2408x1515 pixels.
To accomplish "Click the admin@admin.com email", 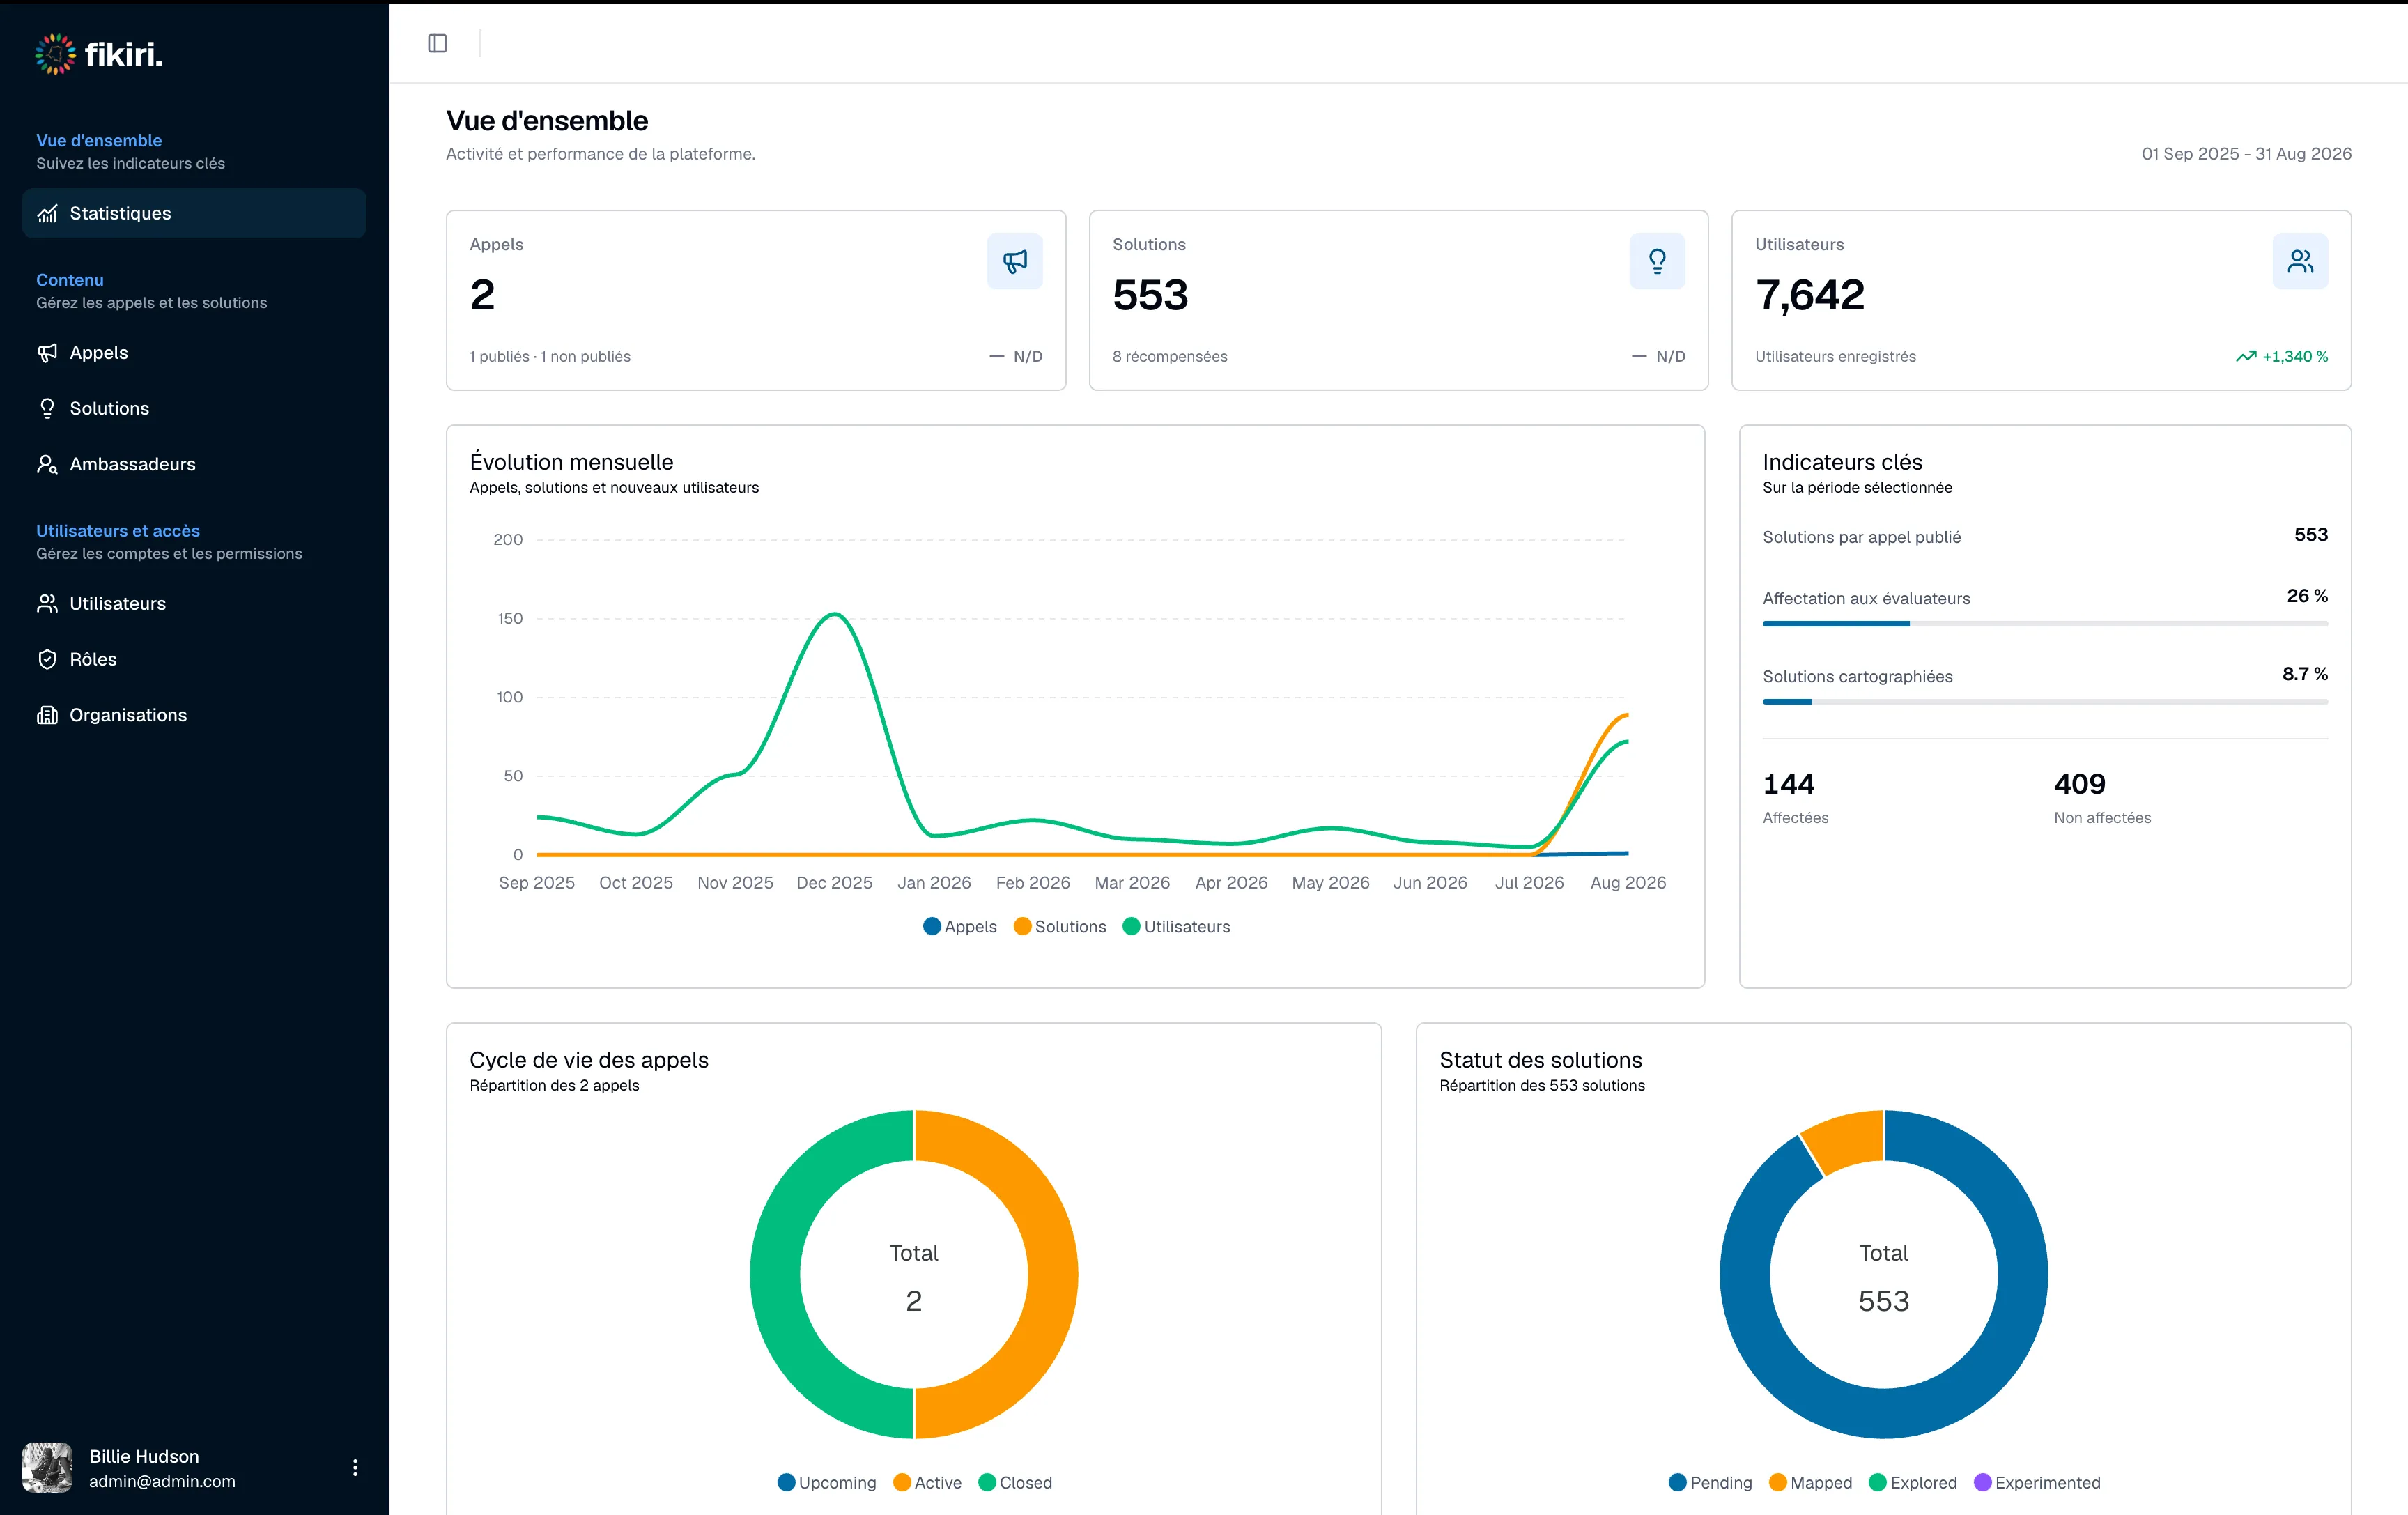I will point(162,1481).
